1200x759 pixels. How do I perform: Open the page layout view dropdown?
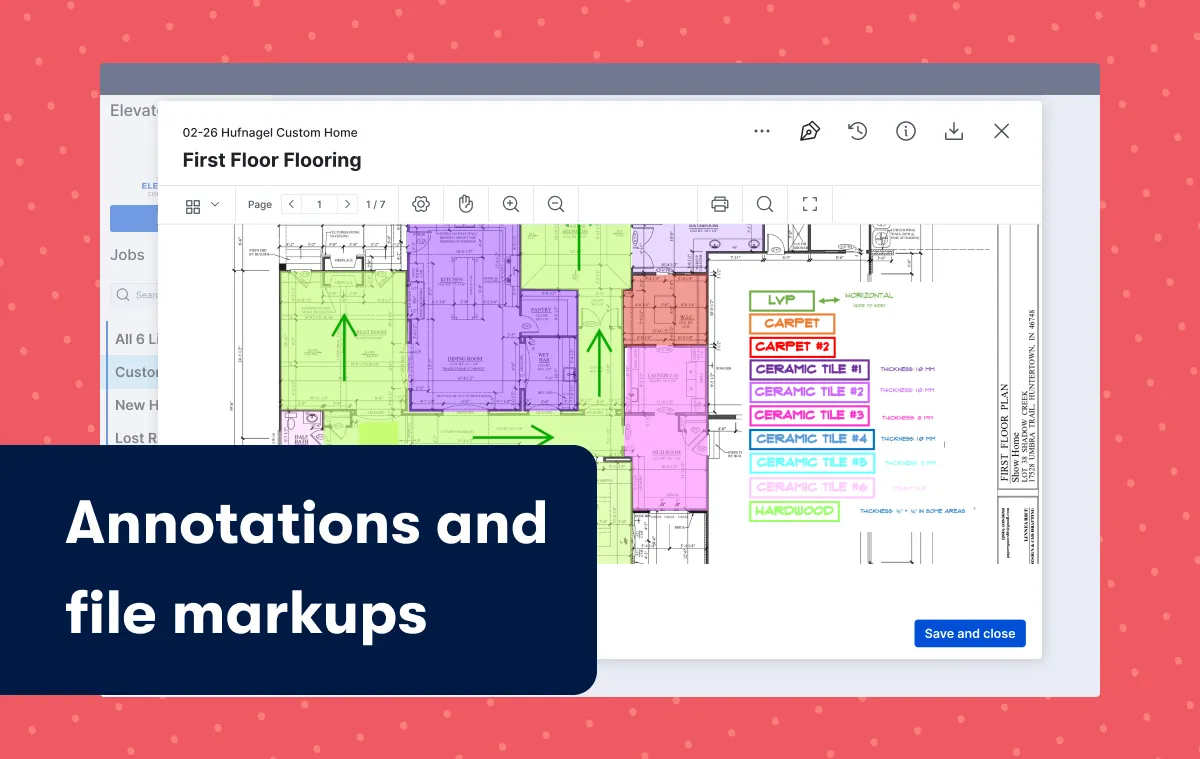pyautogui.click(x=201, y=204)
